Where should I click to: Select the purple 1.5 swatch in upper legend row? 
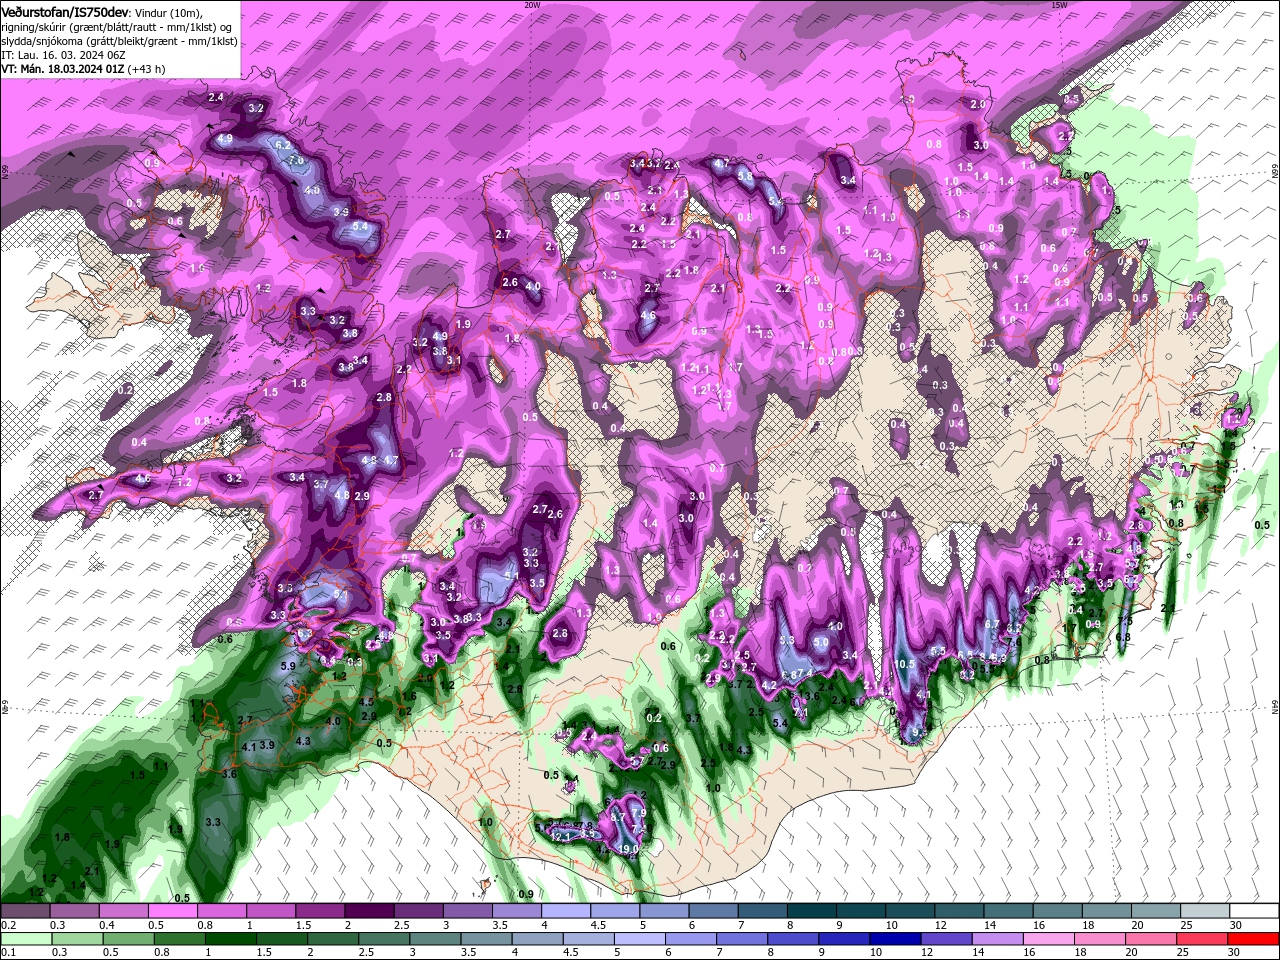tap(320, 911)
